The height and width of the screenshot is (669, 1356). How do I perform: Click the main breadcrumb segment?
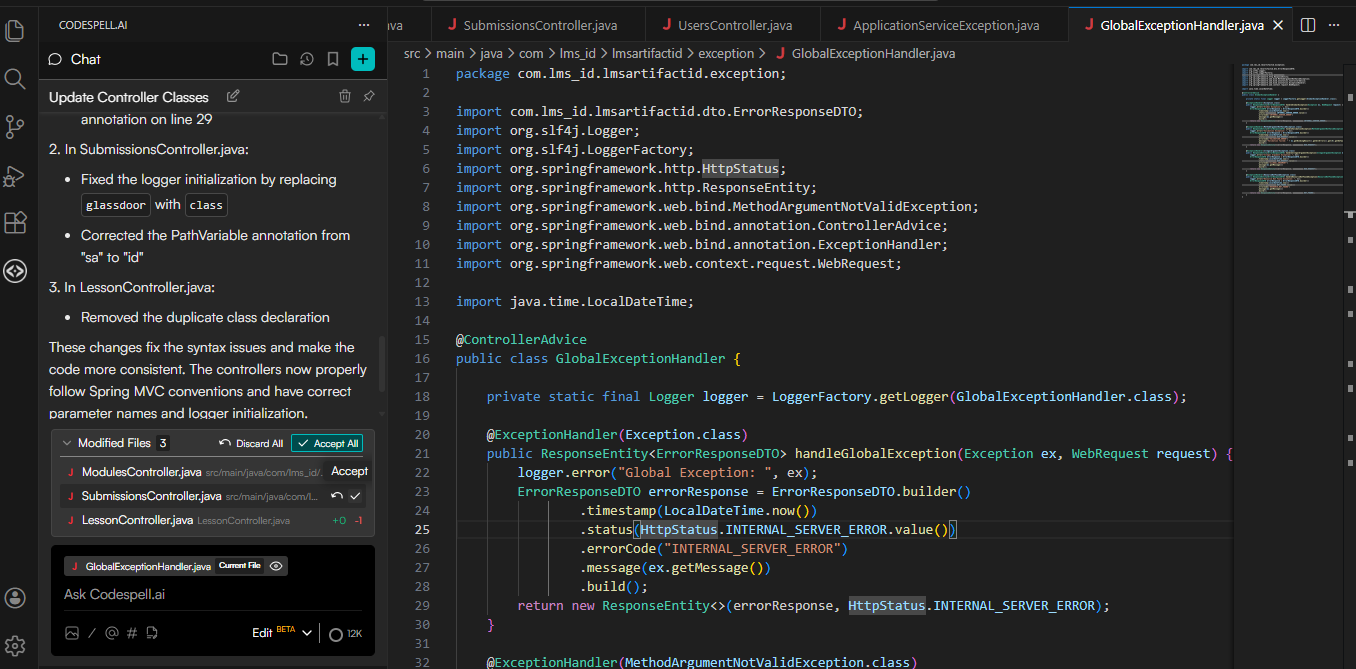pyautogui.click(x=450, y=53)
